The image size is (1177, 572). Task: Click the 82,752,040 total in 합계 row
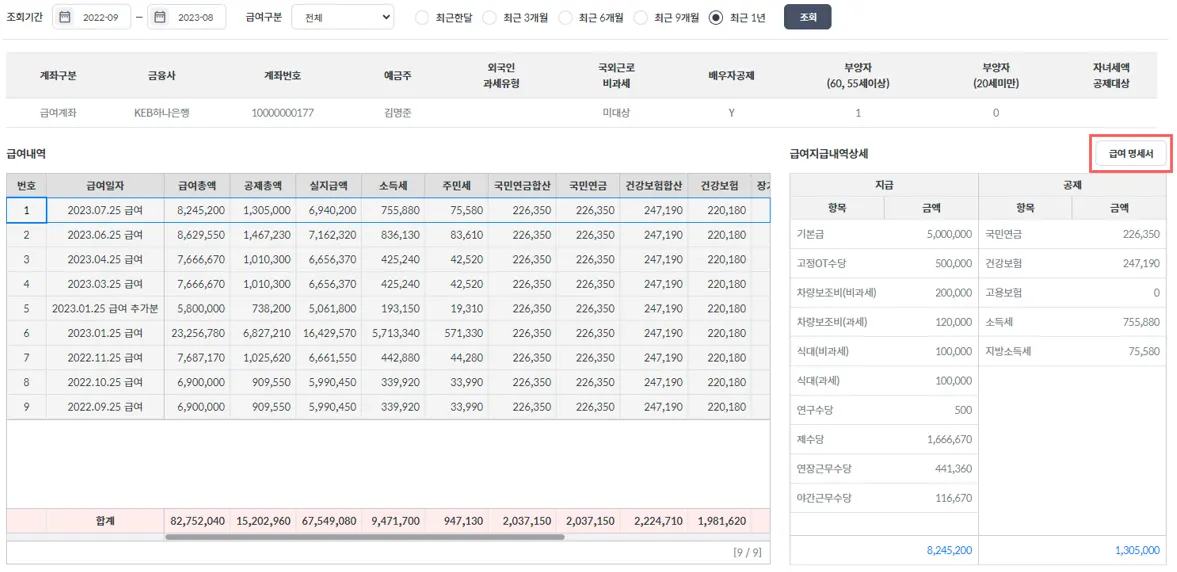pyautogui.click(x=197, y=519)
